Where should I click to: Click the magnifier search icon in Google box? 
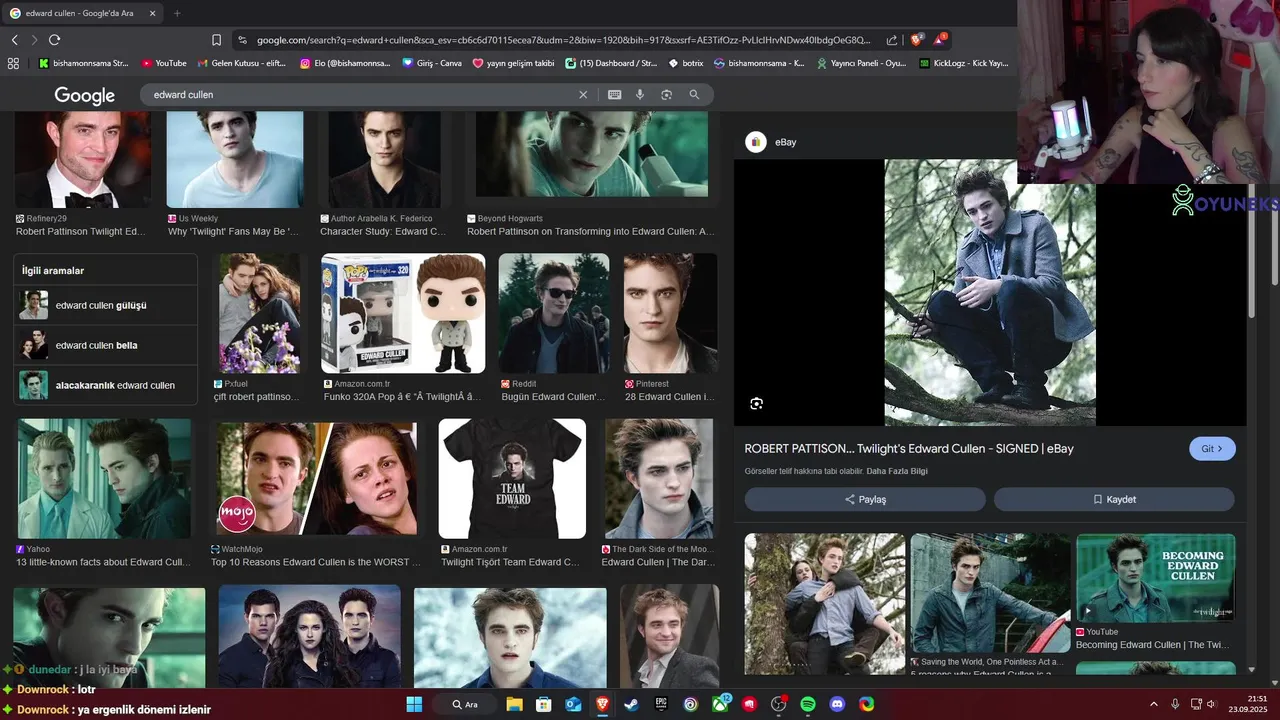point(694,94)
